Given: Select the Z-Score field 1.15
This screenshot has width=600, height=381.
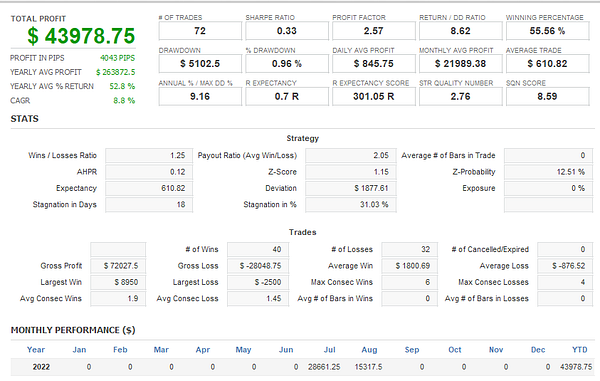Looking at the screenshot, I should pos(351,172).
